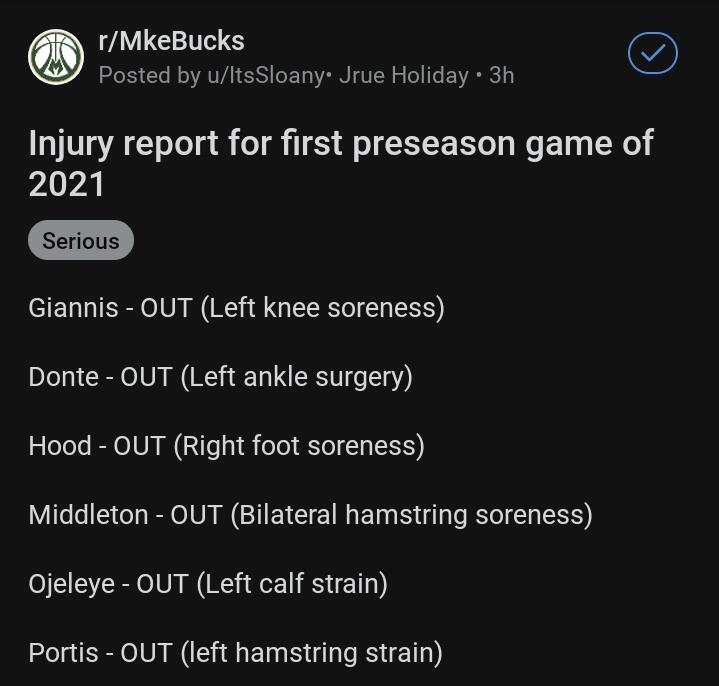Click the 'Right foot soreness' text
Viewport: 719px width, 686px height.
(x=299, y=446)
